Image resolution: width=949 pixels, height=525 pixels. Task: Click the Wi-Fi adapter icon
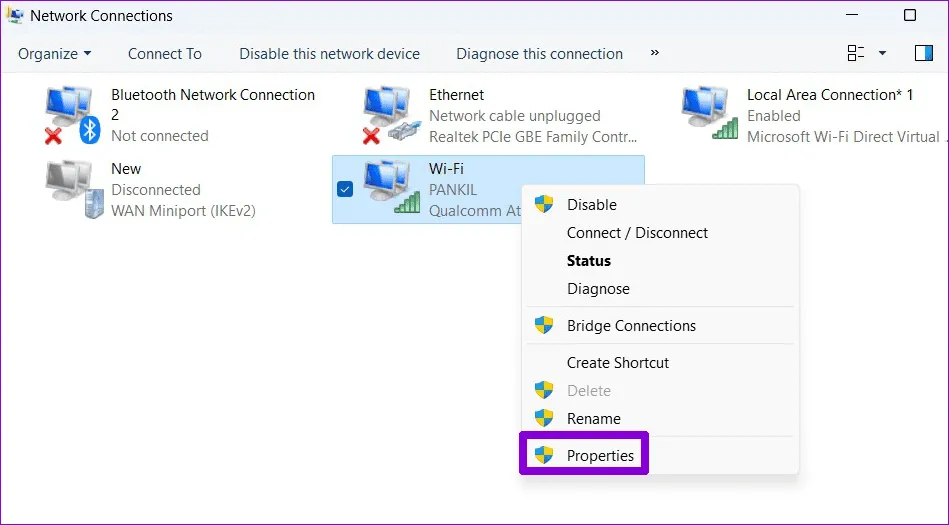pos(391,189)
